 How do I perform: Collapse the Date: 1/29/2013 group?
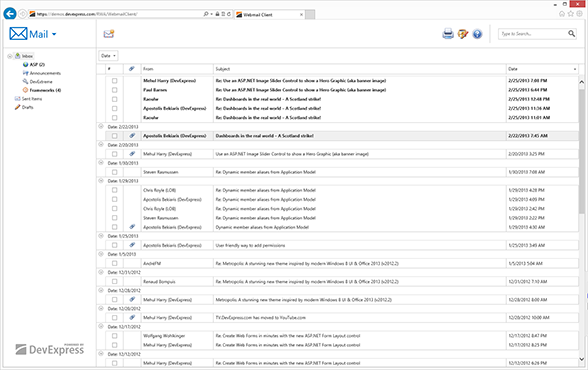point(101,181)
